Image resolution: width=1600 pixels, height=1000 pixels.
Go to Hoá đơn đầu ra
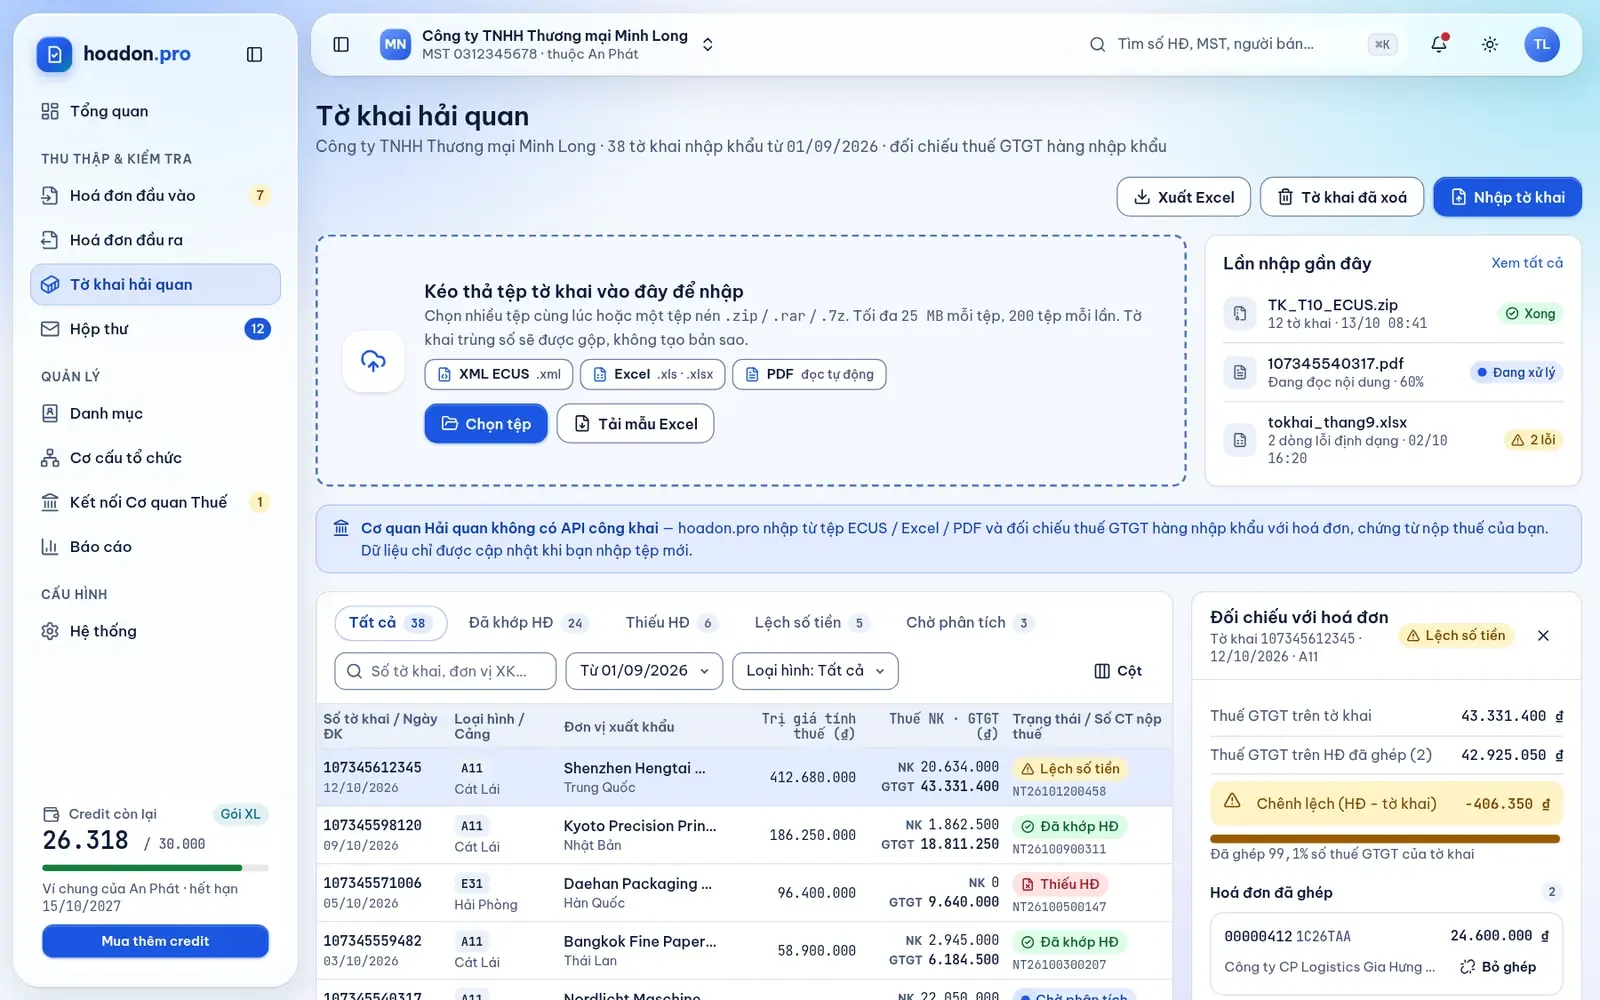point(155,240)
